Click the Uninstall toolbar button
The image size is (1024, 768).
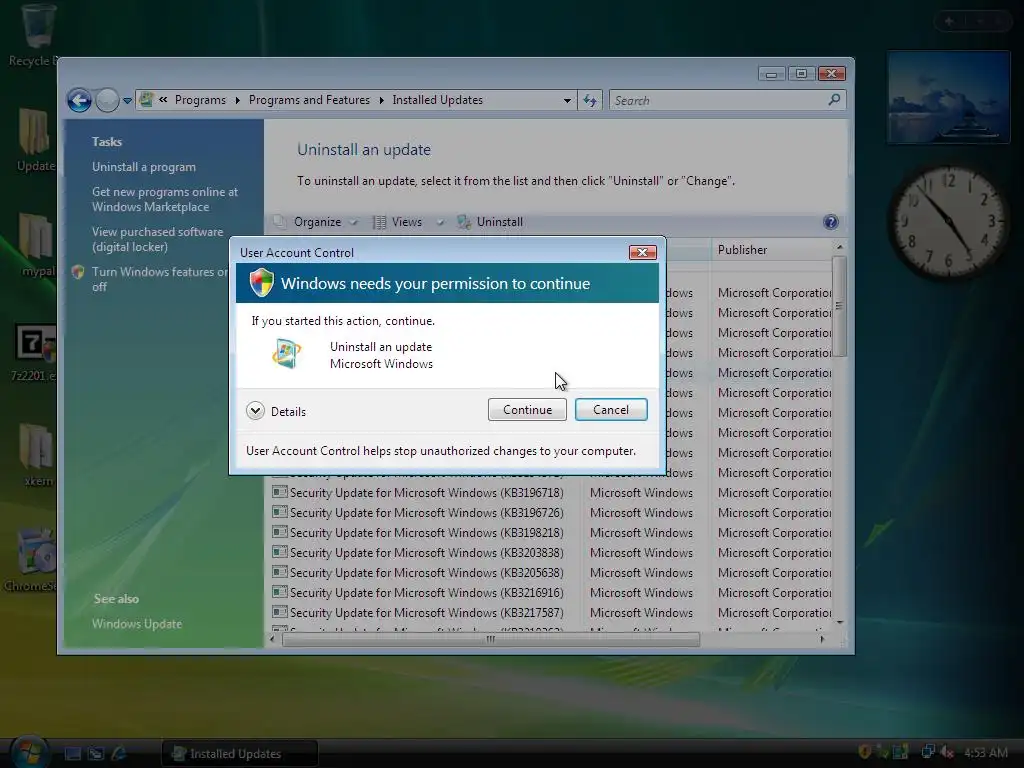490,222
